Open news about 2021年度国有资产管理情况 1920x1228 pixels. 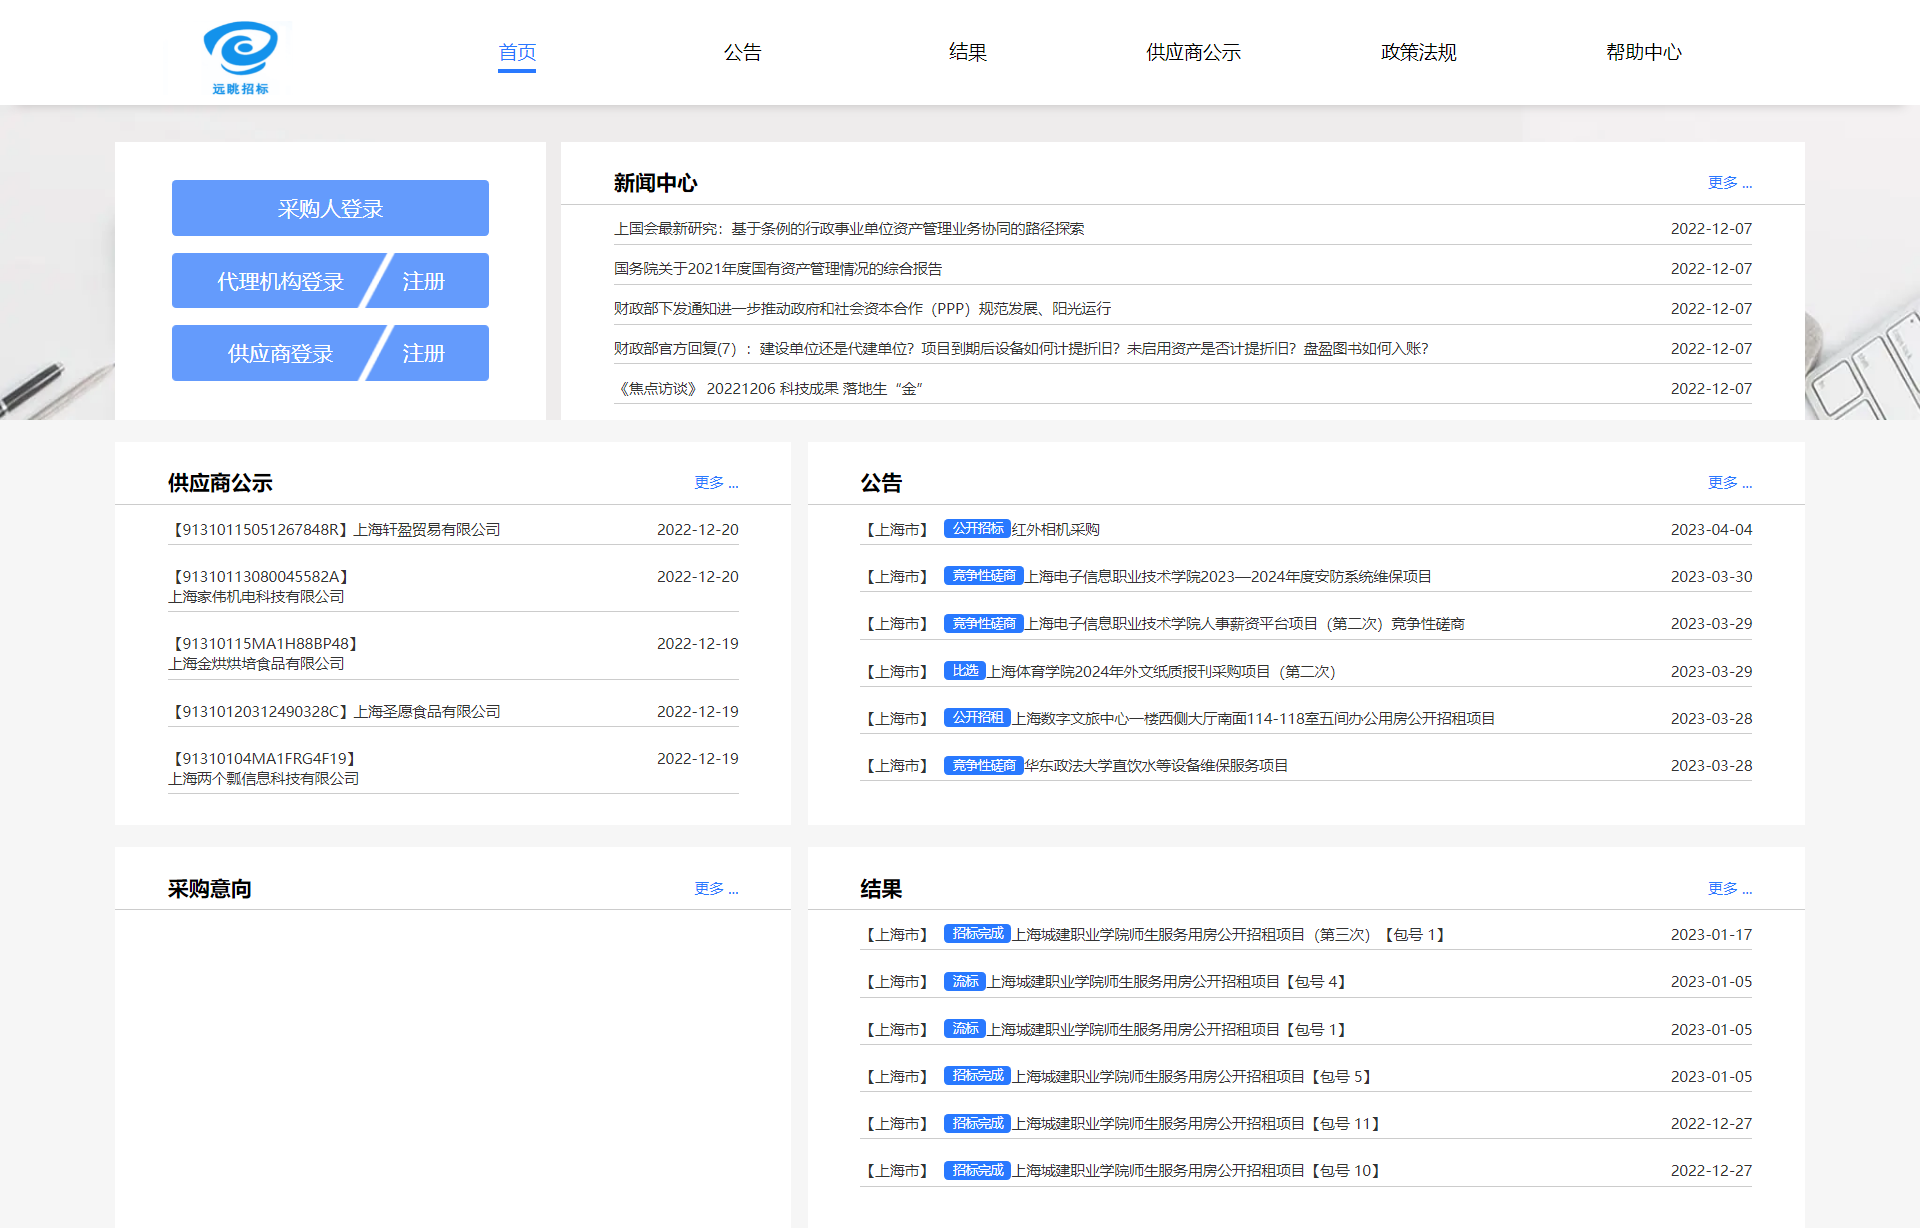click(x=777, y=269)
